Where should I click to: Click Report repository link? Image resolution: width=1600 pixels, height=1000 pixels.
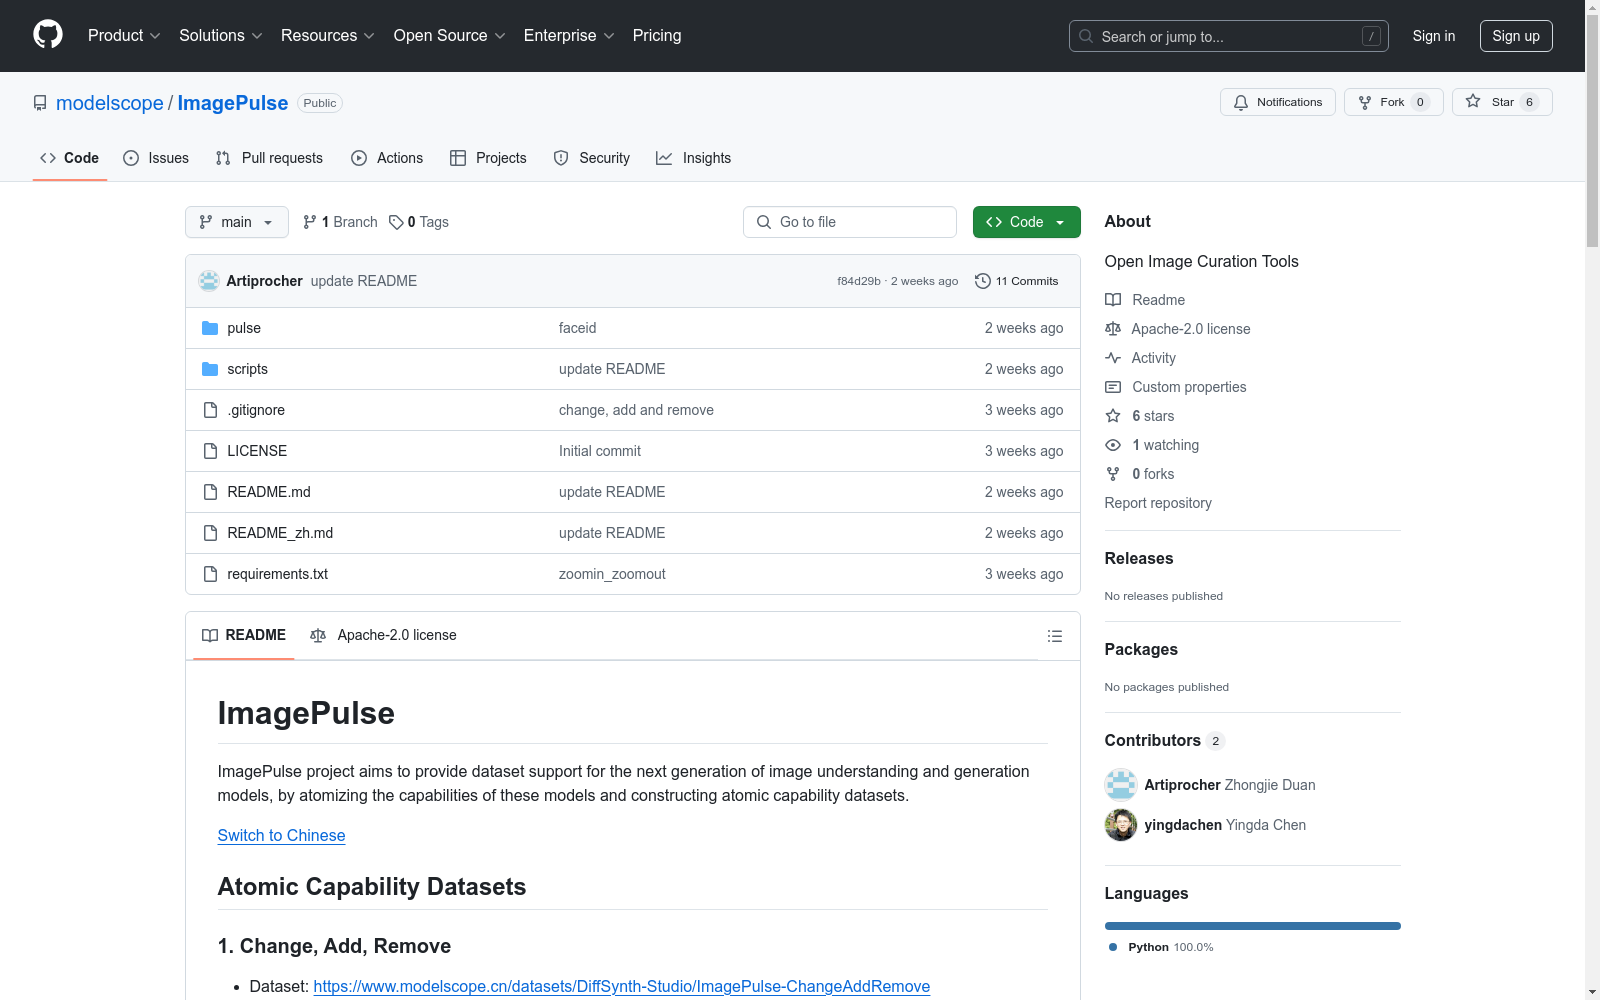[x=1158, y=503]
